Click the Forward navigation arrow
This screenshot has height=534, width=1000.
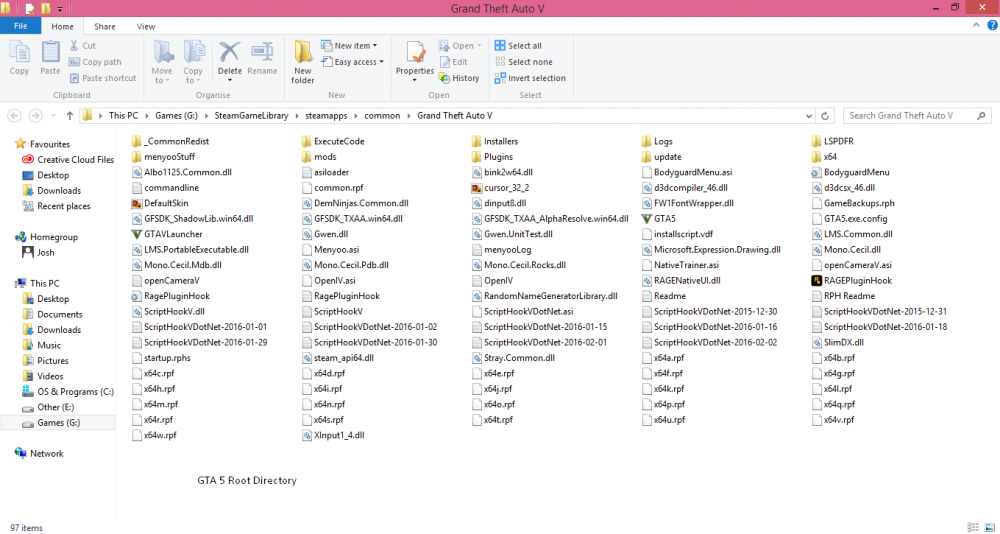tap(35, 115)
